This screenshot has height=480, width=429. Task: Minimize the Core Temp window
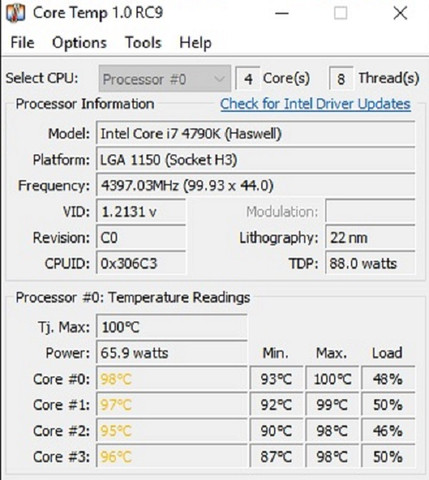coord(282,13)
